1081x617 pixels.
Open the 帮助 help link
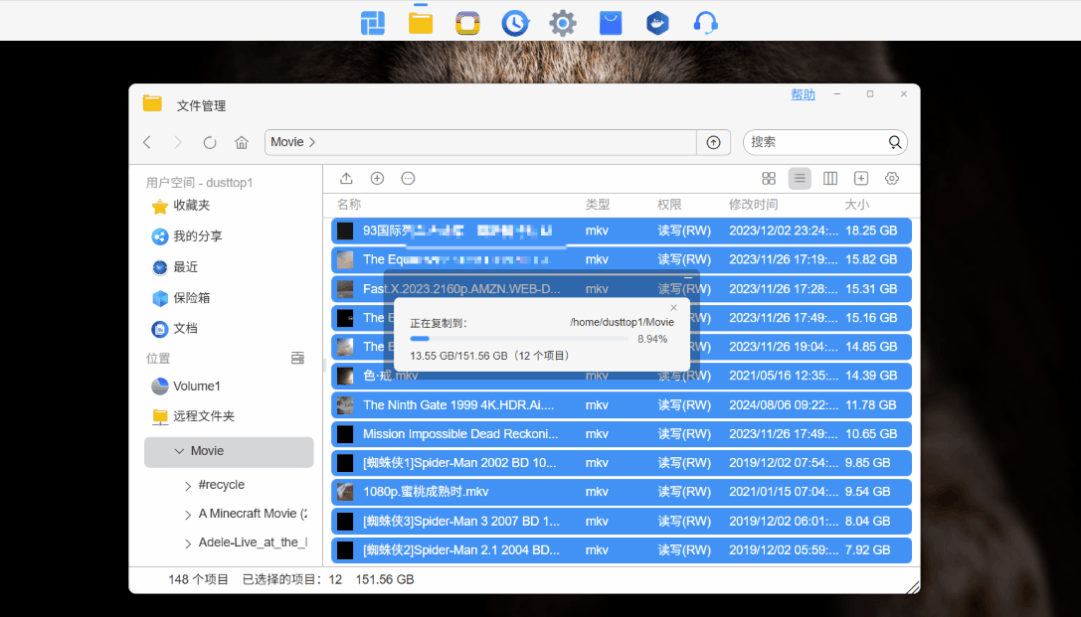[x=802, y=95]
